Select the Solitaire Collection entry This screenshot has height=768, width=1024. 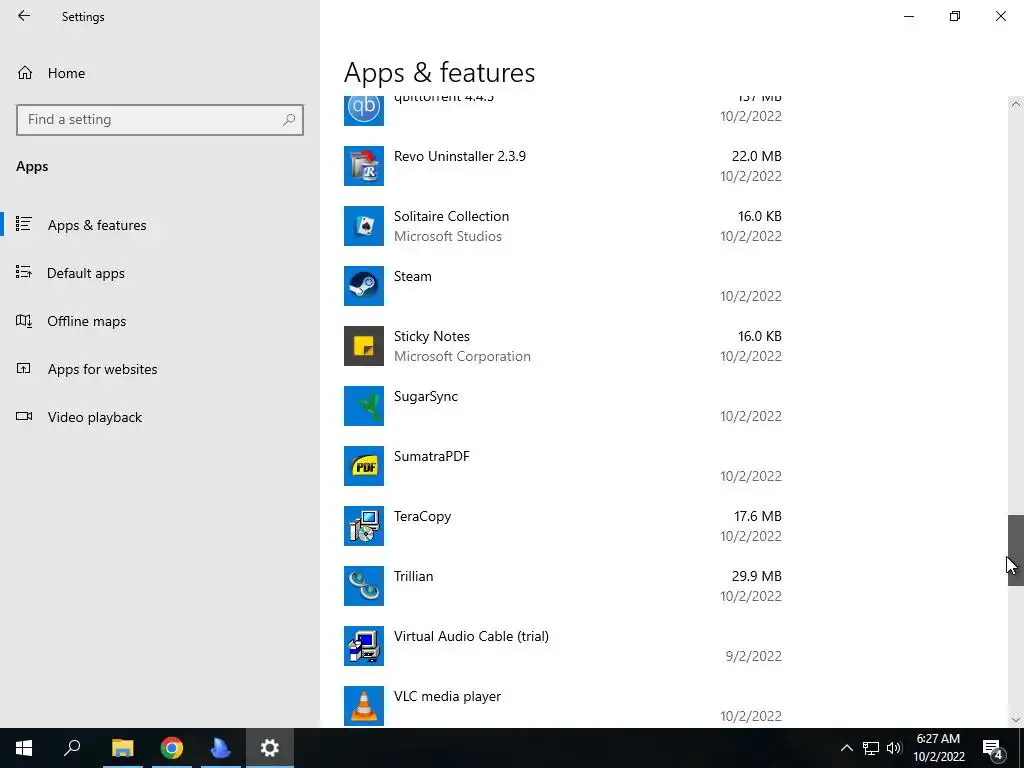[x=563, y=226]
